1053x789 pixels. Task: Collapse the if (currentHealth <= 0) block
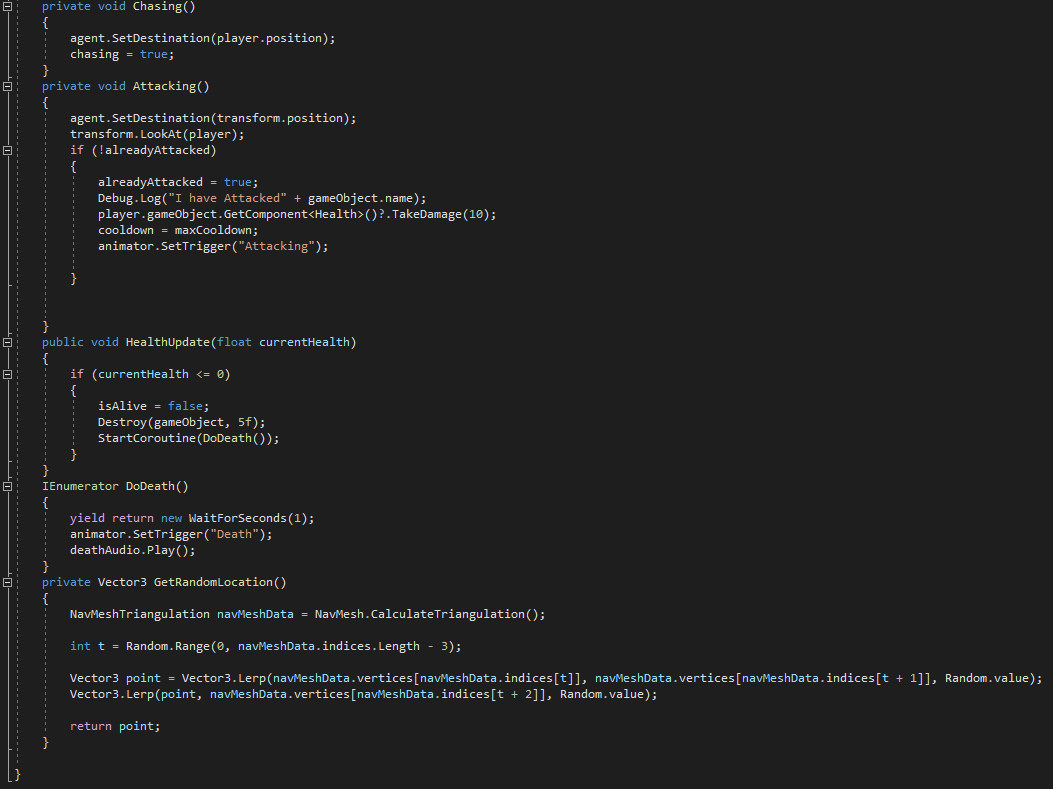pos(8,374)
